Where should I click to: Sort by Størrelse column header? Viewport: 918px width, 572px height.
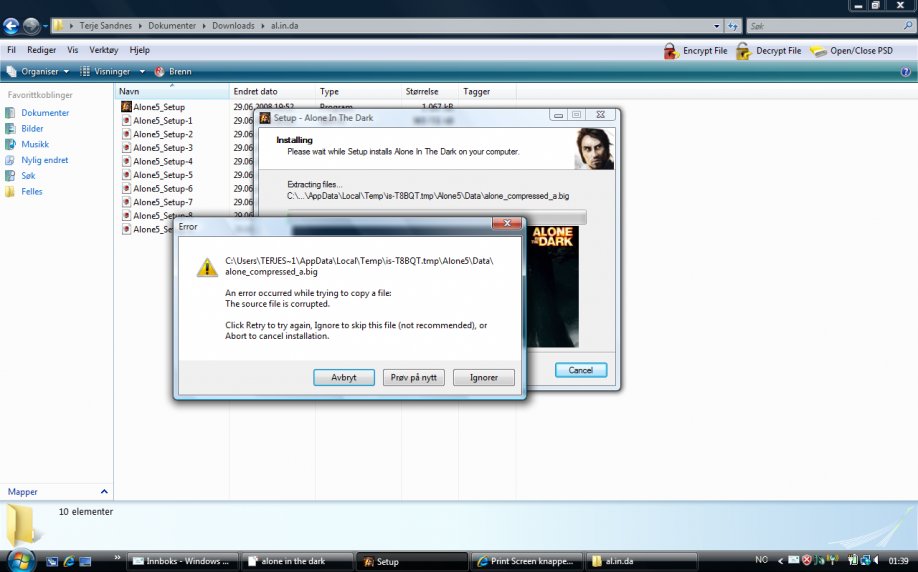[x=430, y=91]
